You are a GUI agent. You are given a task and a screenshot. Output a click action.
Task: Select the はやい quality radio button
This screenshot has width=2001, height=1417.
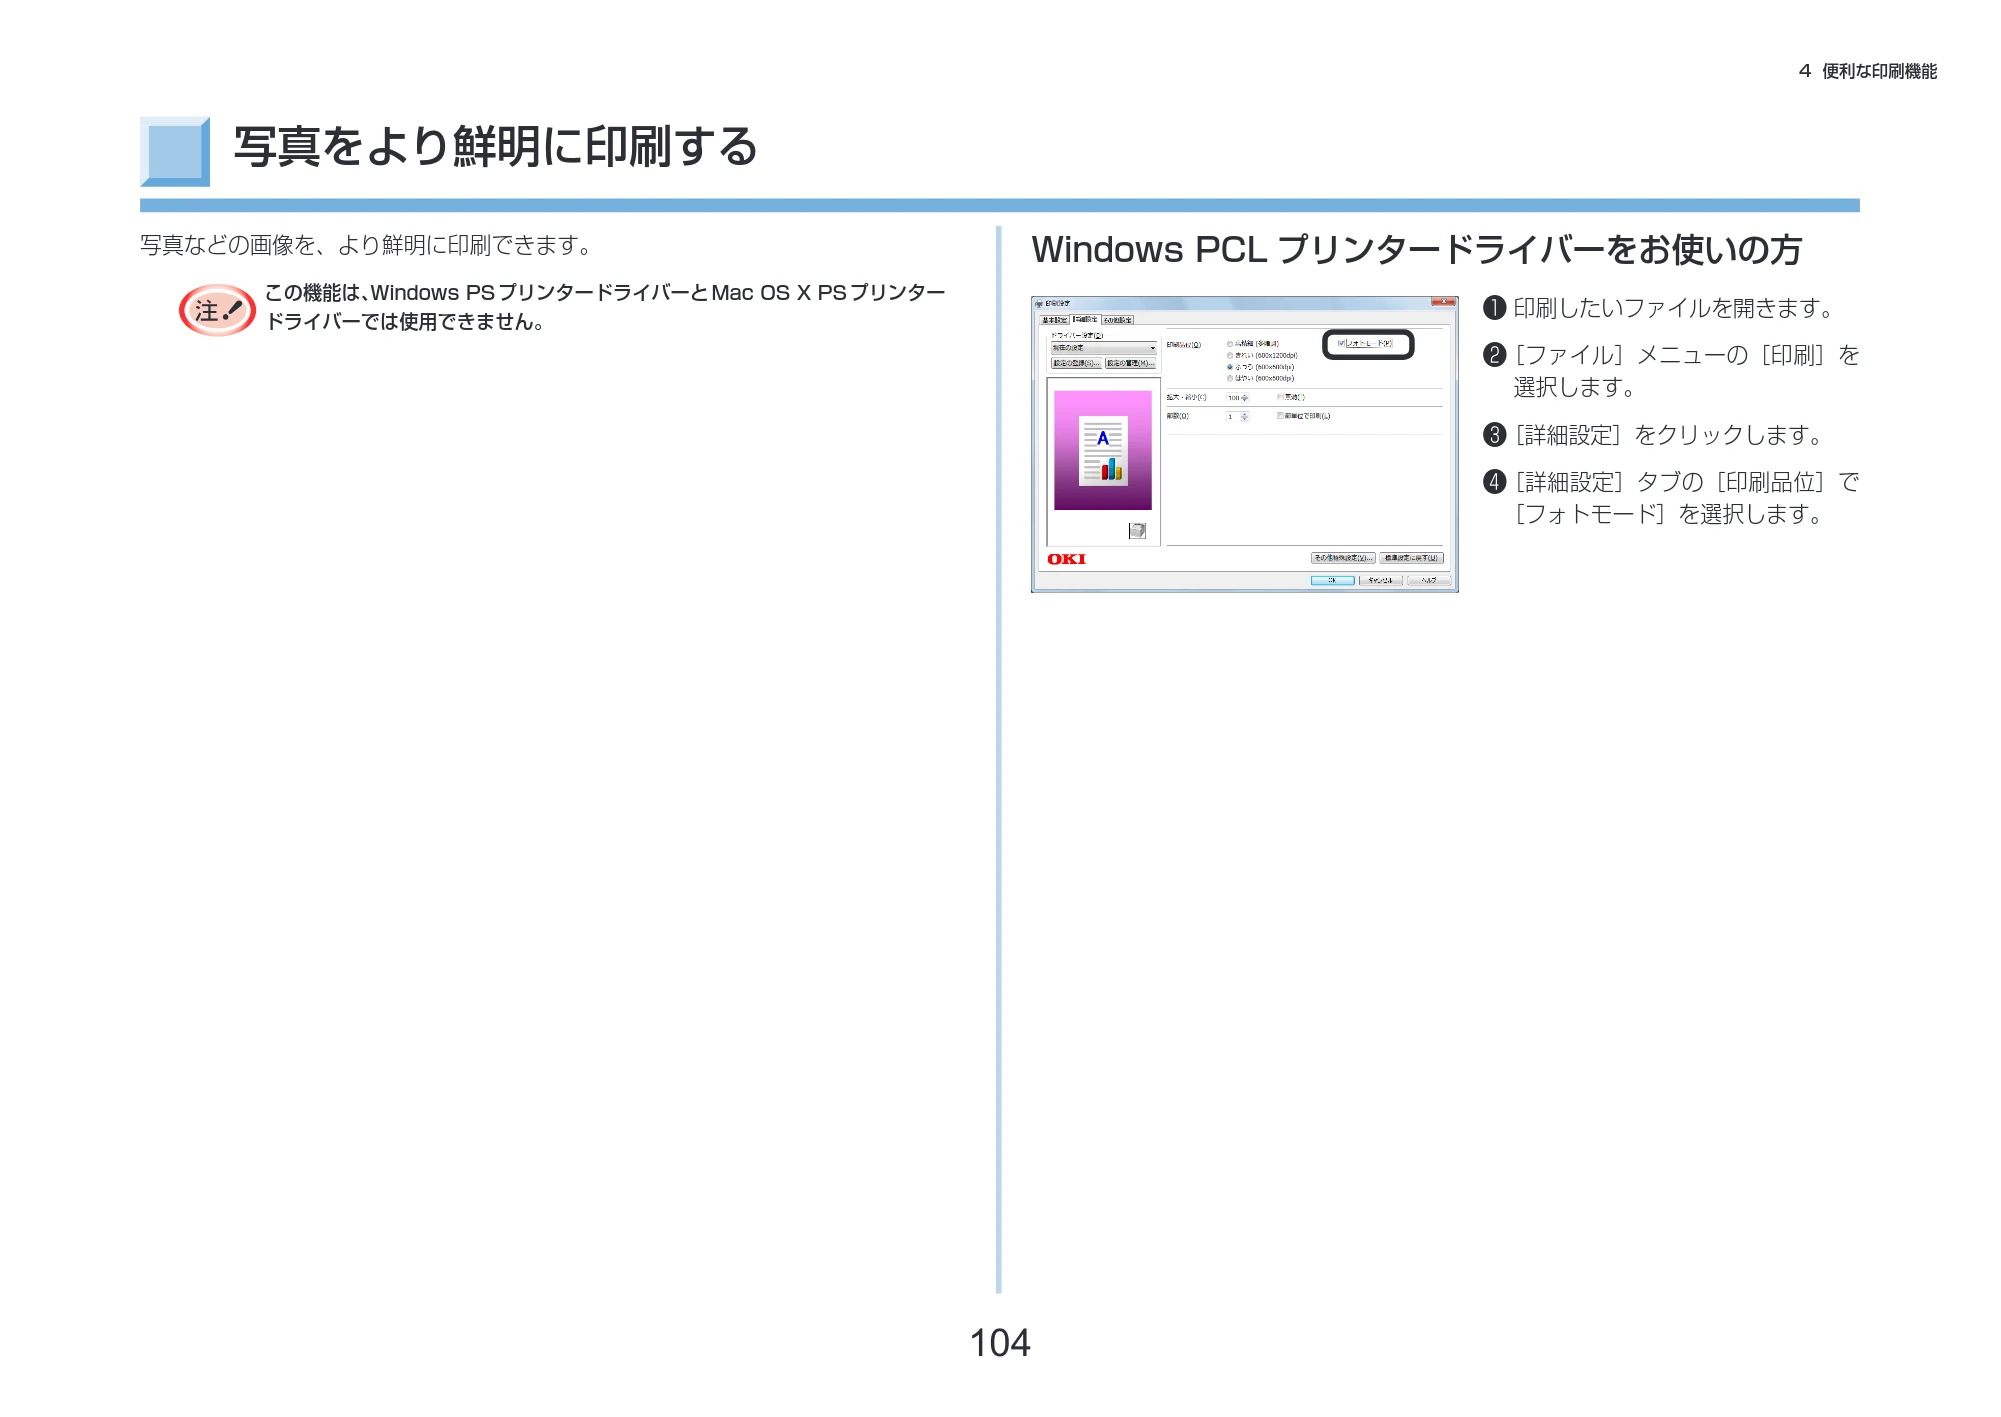pyautogui.click(x=1230, y=378)
